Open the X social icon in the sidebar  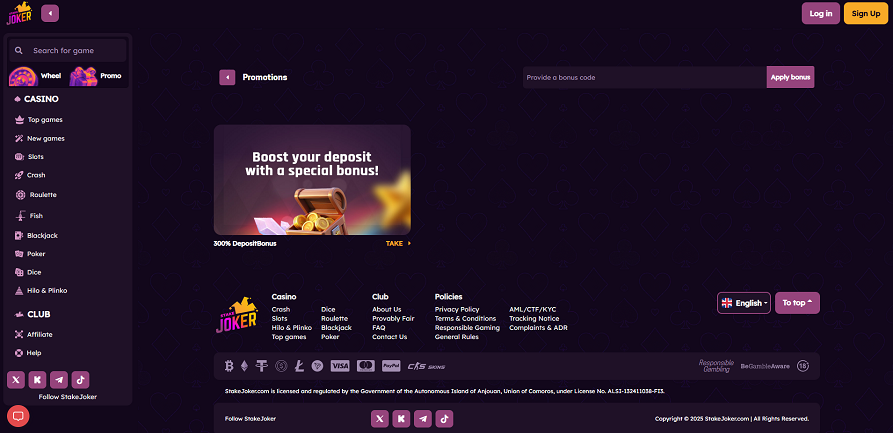tap(16, 379)
